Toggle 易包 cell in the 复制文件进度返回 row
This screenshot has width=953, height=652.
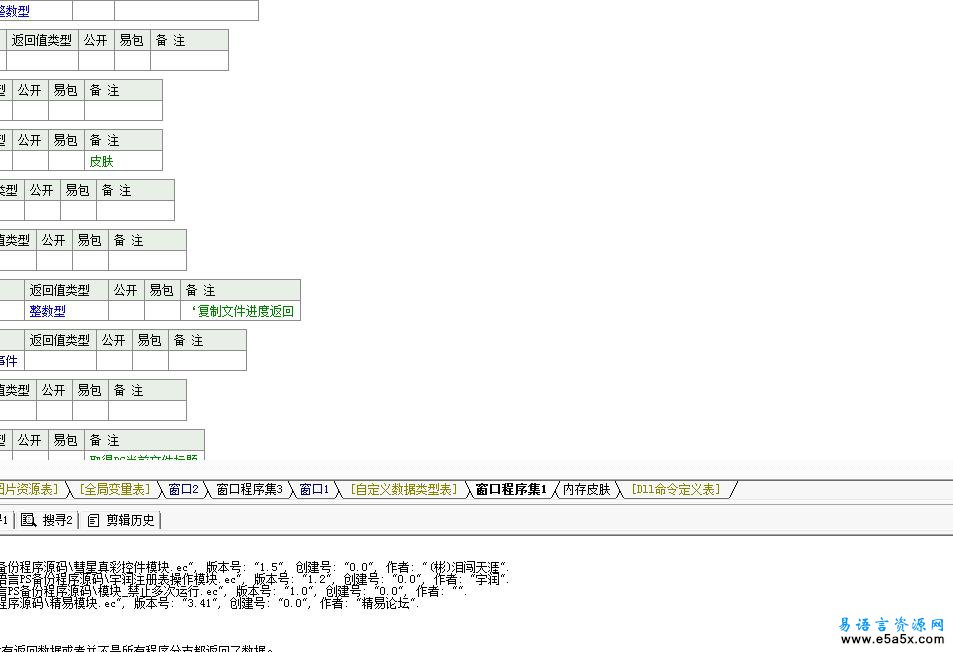tap(162, 311)
